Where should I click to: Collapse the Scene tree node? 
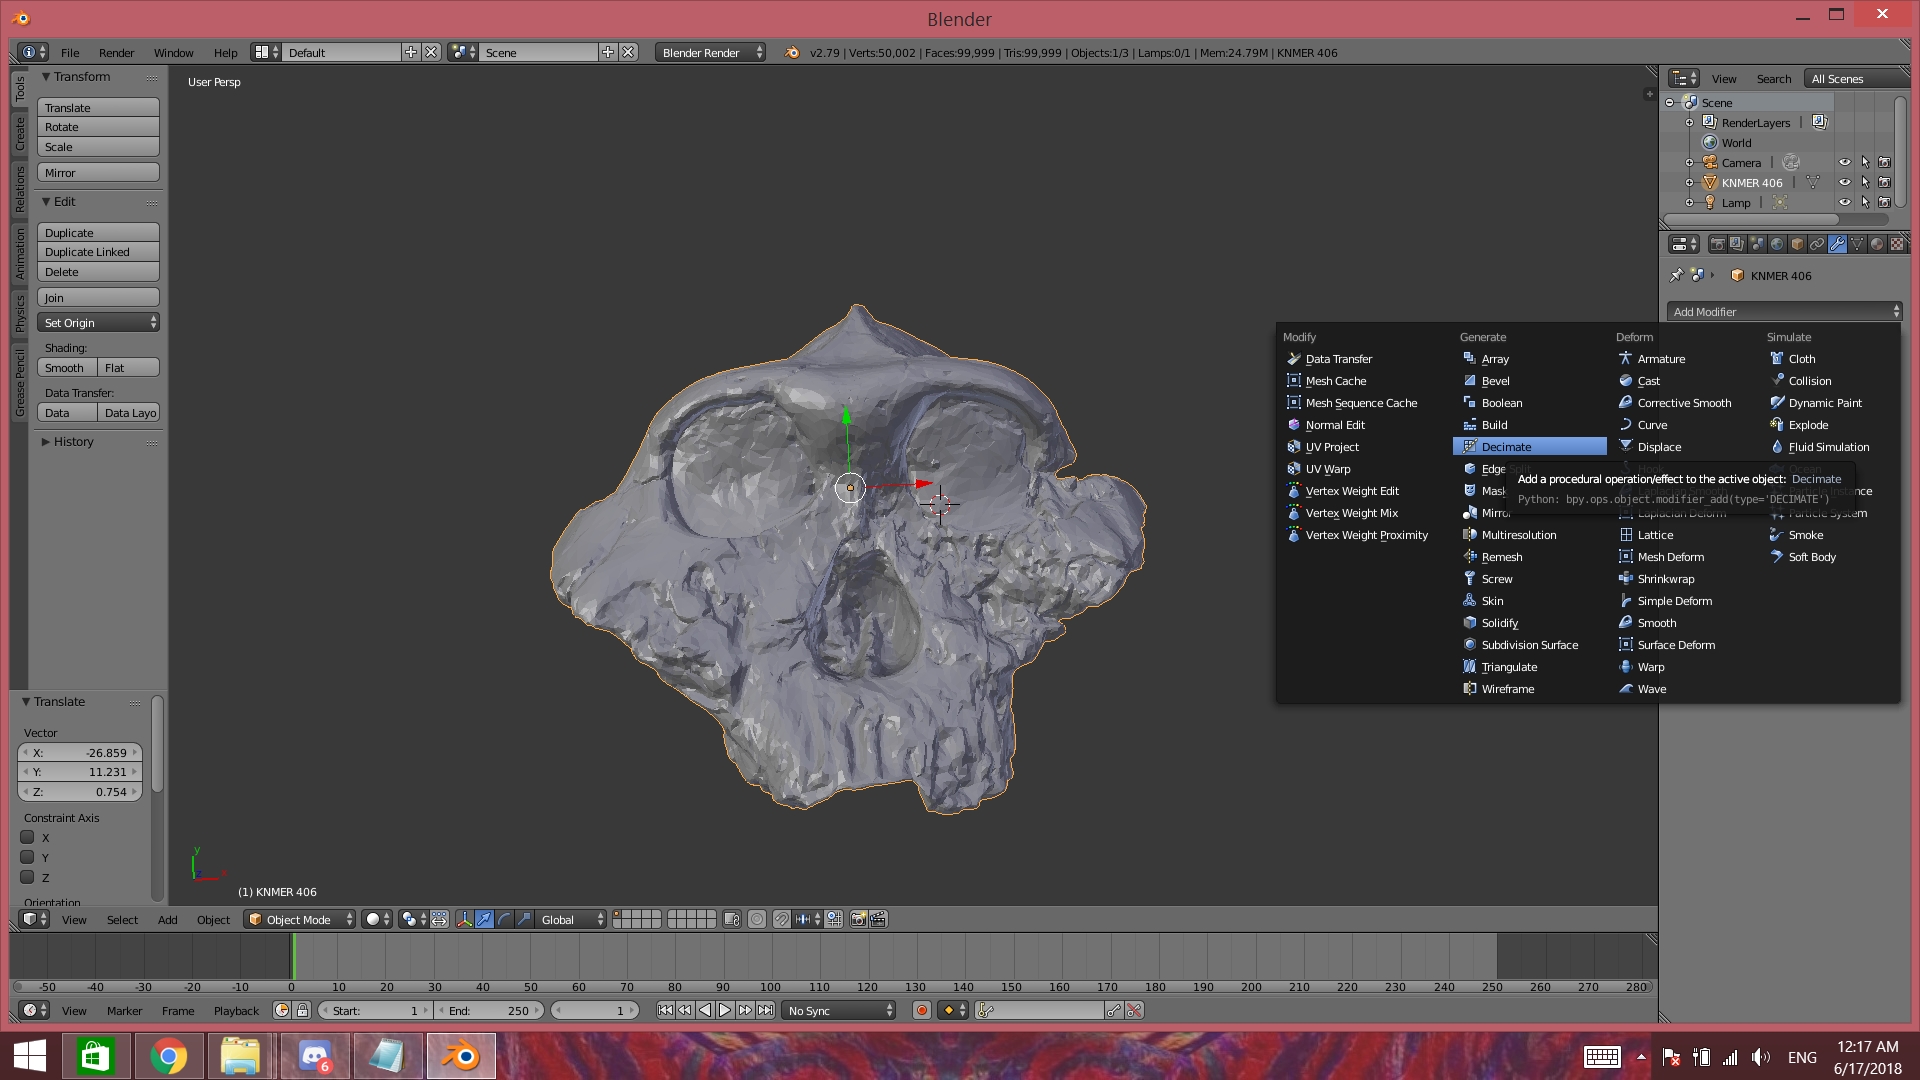coord(1670,103)
